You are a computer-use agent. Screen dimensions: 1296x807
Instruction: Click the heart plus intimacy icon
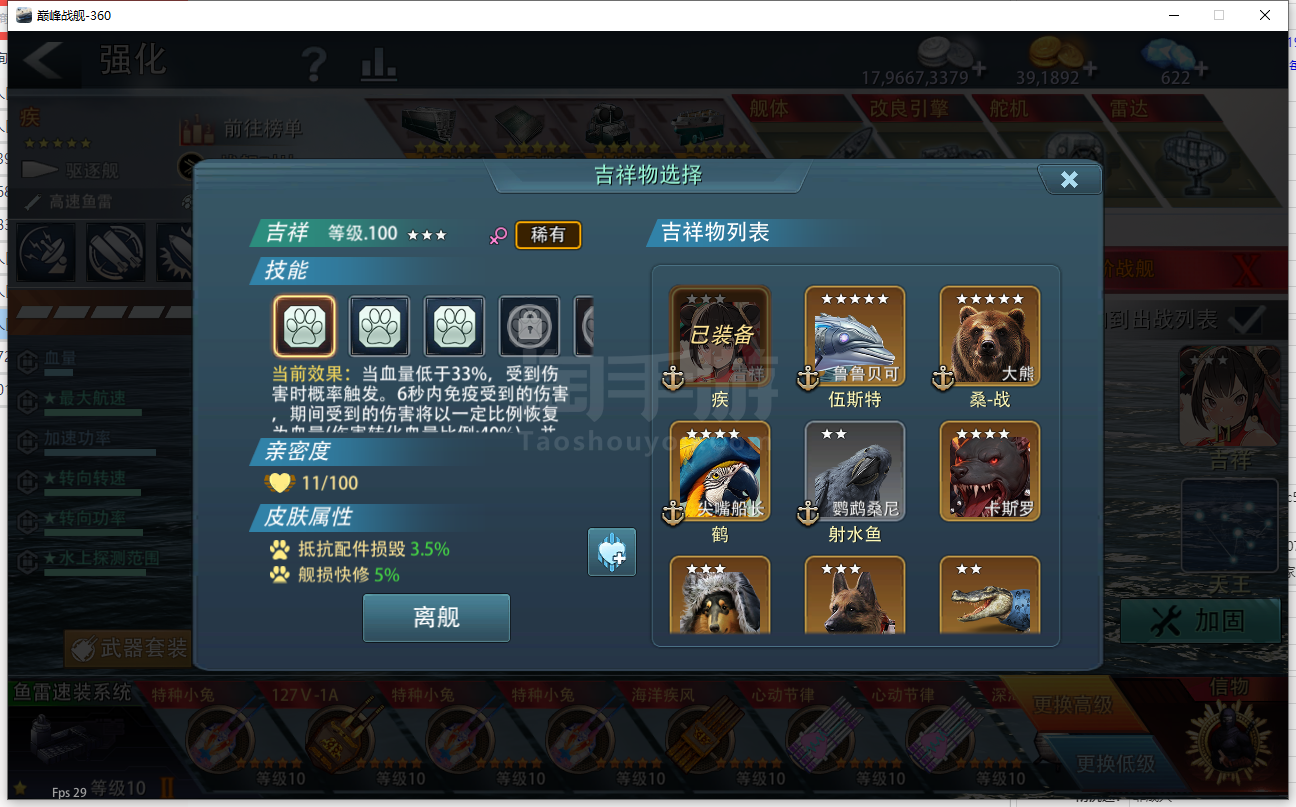(612, 552)
